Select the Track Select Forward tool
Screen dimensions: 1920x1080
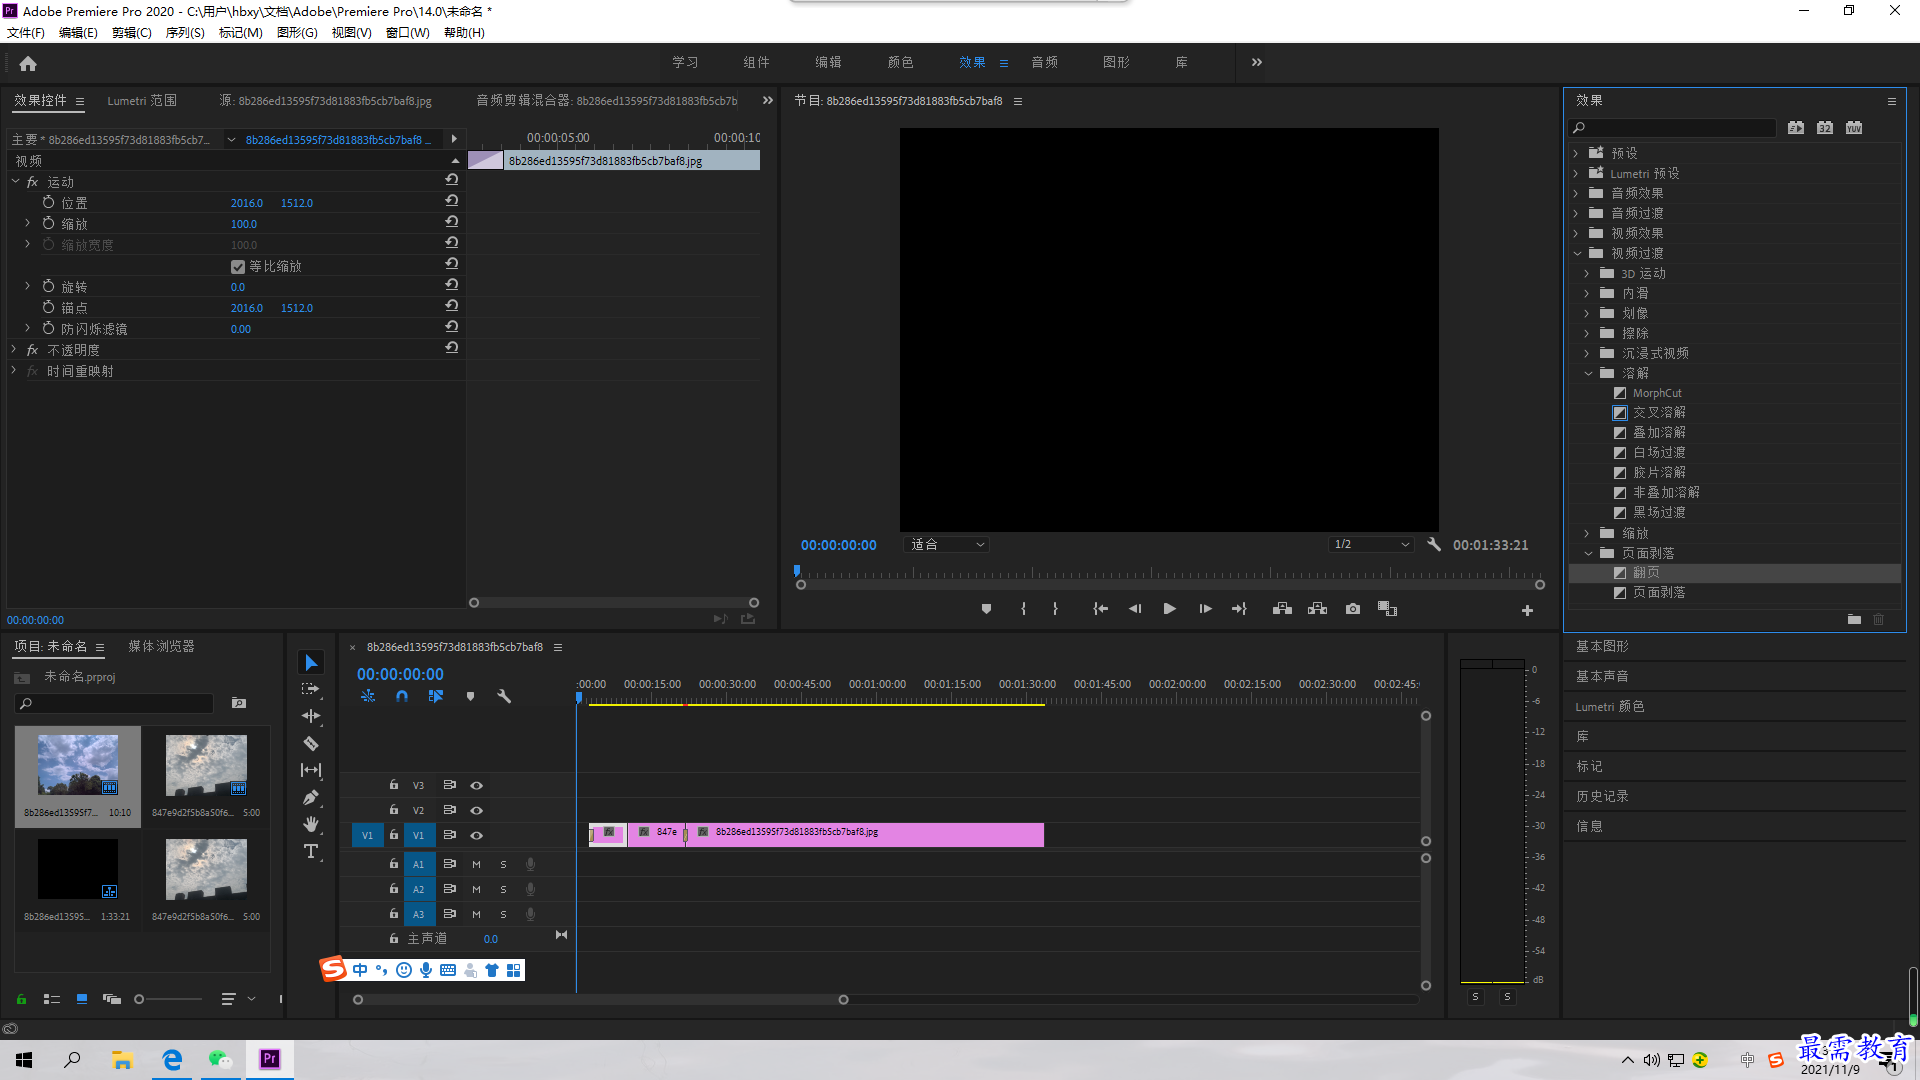pyautogui.click(x=311, y=690)
